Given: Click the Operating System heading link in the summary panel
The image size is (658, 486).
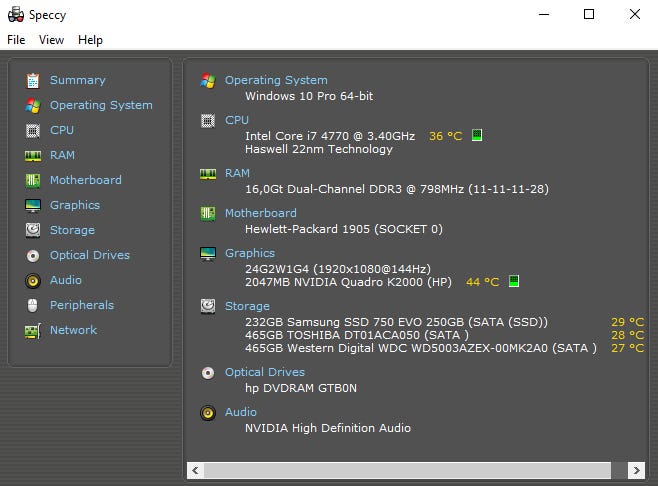Looking at the screenshot, I should pyautogui.click(x=276, y=80).
